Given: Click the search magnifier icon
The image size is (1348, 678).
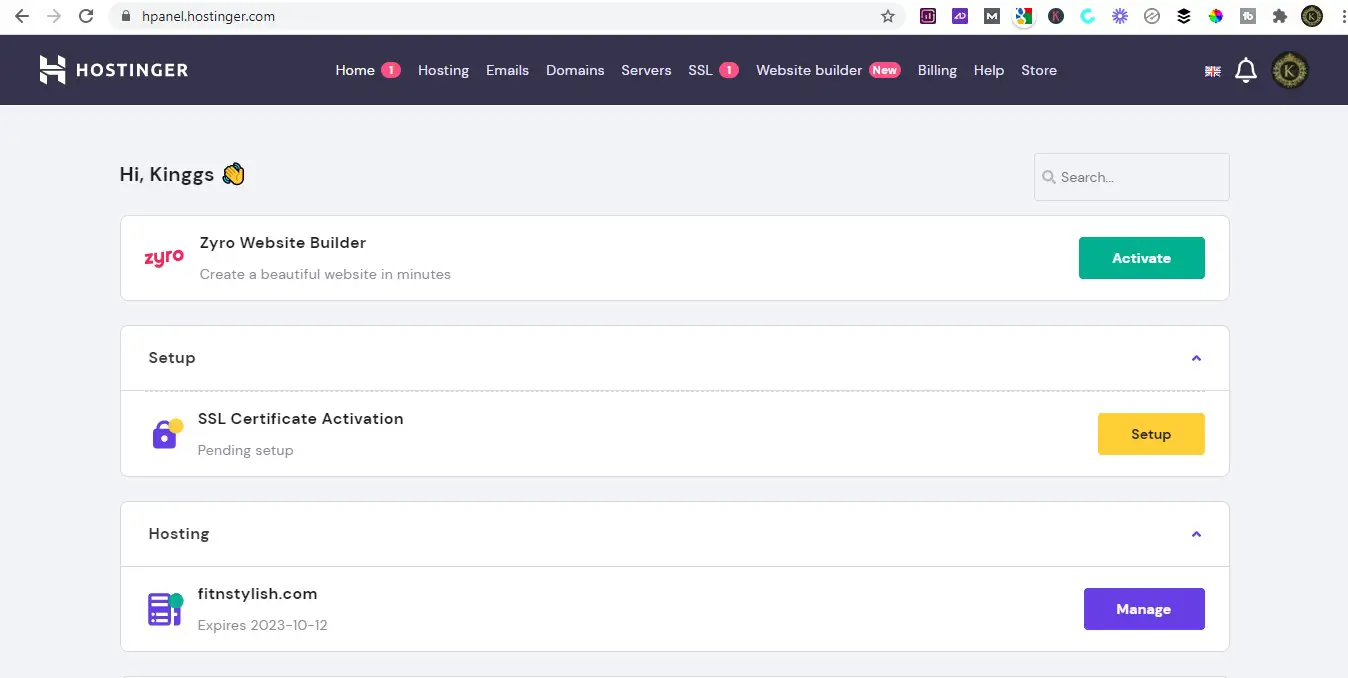Looking at the screenshot, I should pyautogui.click(x=1049, y=177).
